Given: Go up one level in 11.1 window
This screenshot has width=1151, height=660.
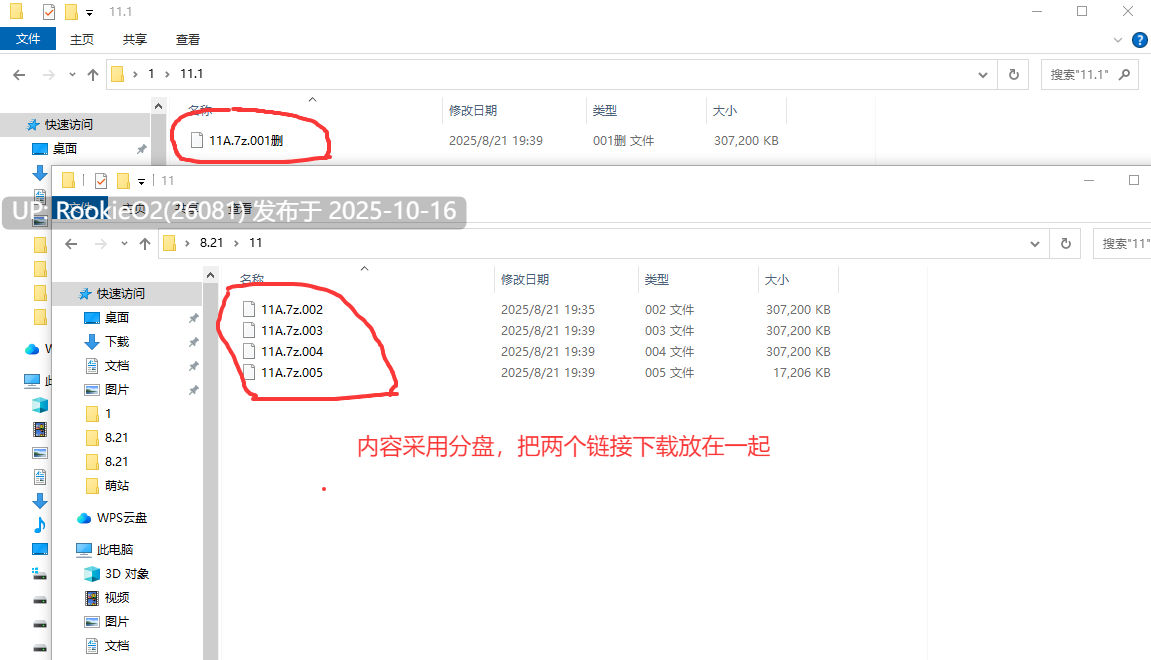Looking at the screenshot, I should (92, 74).
